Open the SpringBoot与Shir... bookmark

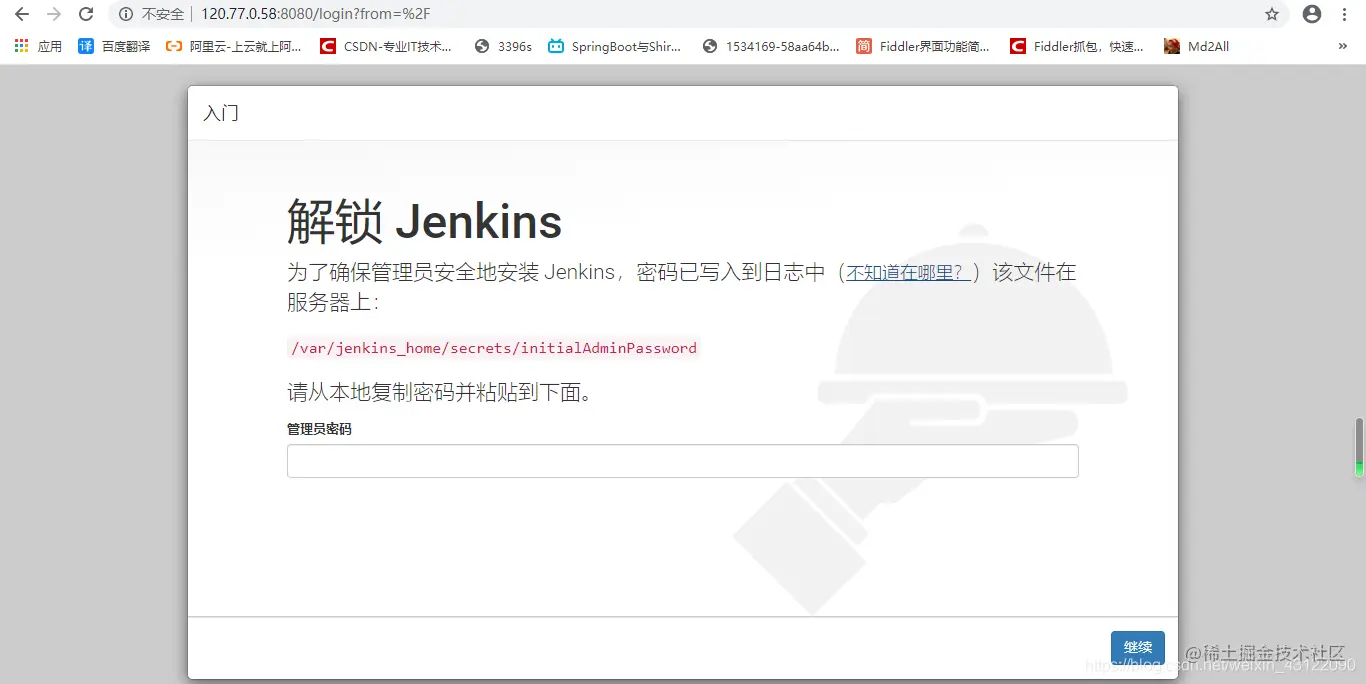tap(615, 46)
